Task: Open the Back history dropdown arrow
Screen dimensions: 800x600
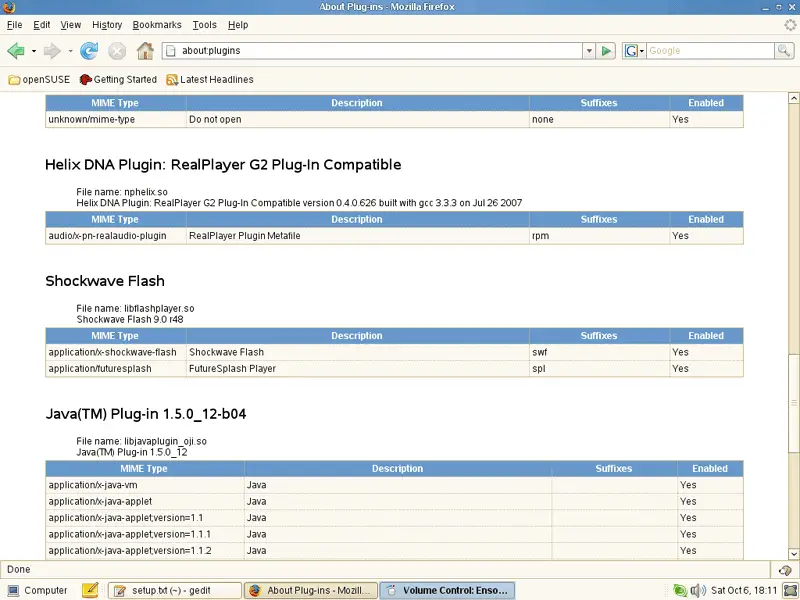Action: 34,51
